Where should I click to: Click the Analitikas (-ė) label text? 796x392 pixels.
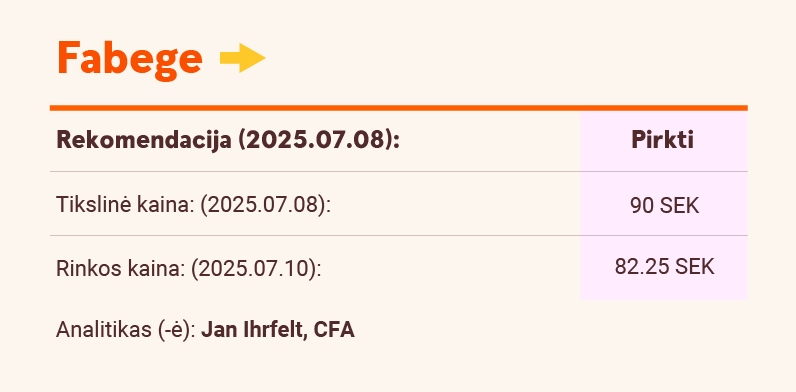[126, 330]
